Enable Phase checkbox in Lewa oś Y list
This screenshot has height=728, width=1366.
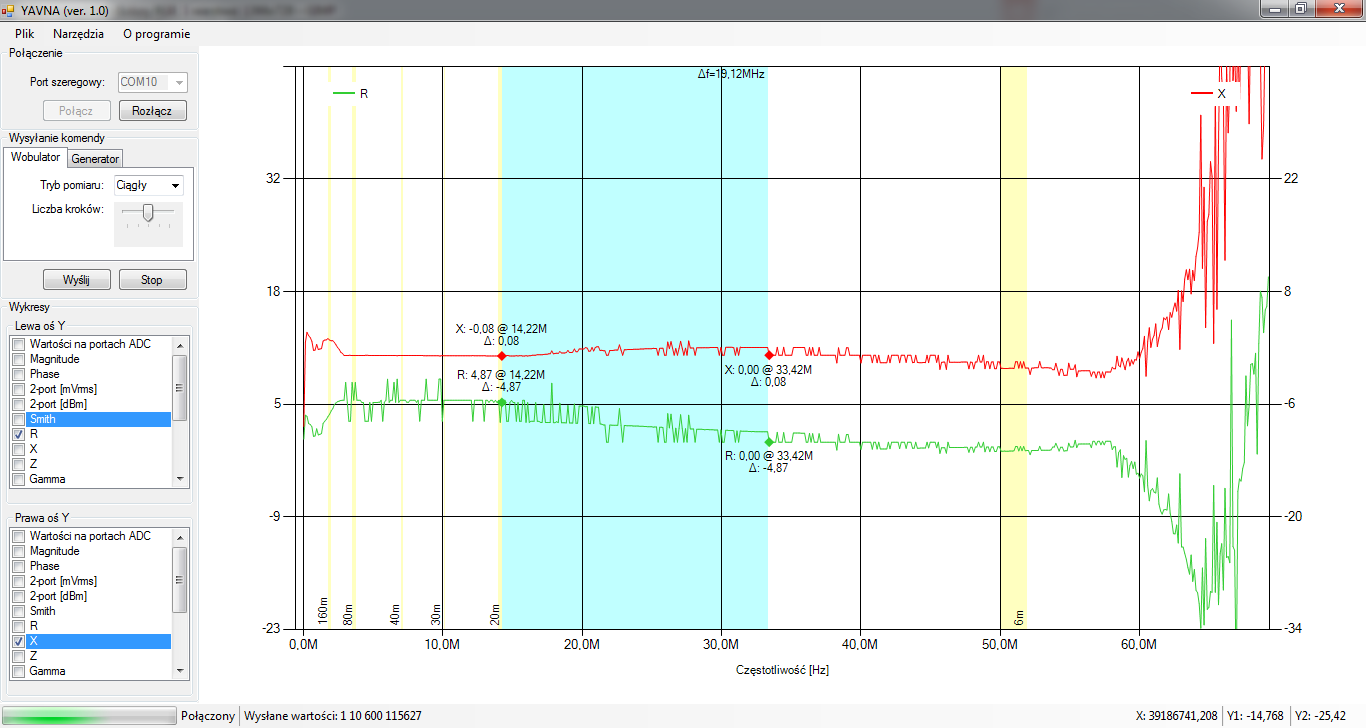click(x=18, y=374)
